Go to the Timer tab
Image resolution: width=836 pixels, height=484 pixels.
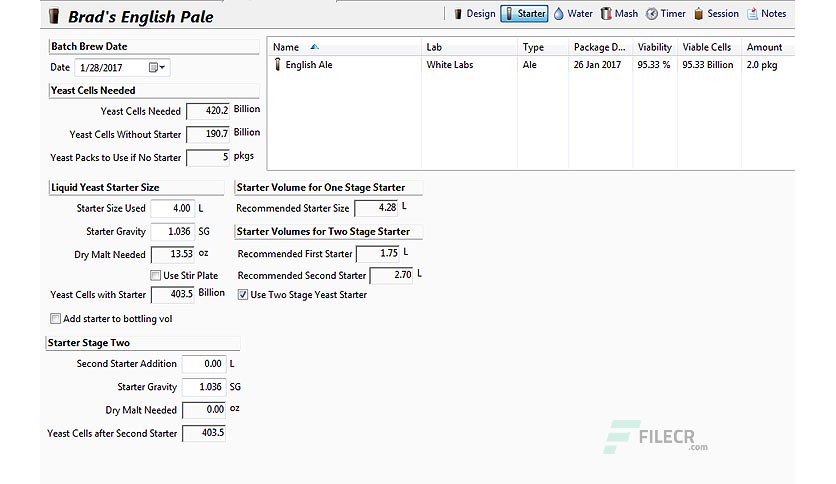pos(666,14)
